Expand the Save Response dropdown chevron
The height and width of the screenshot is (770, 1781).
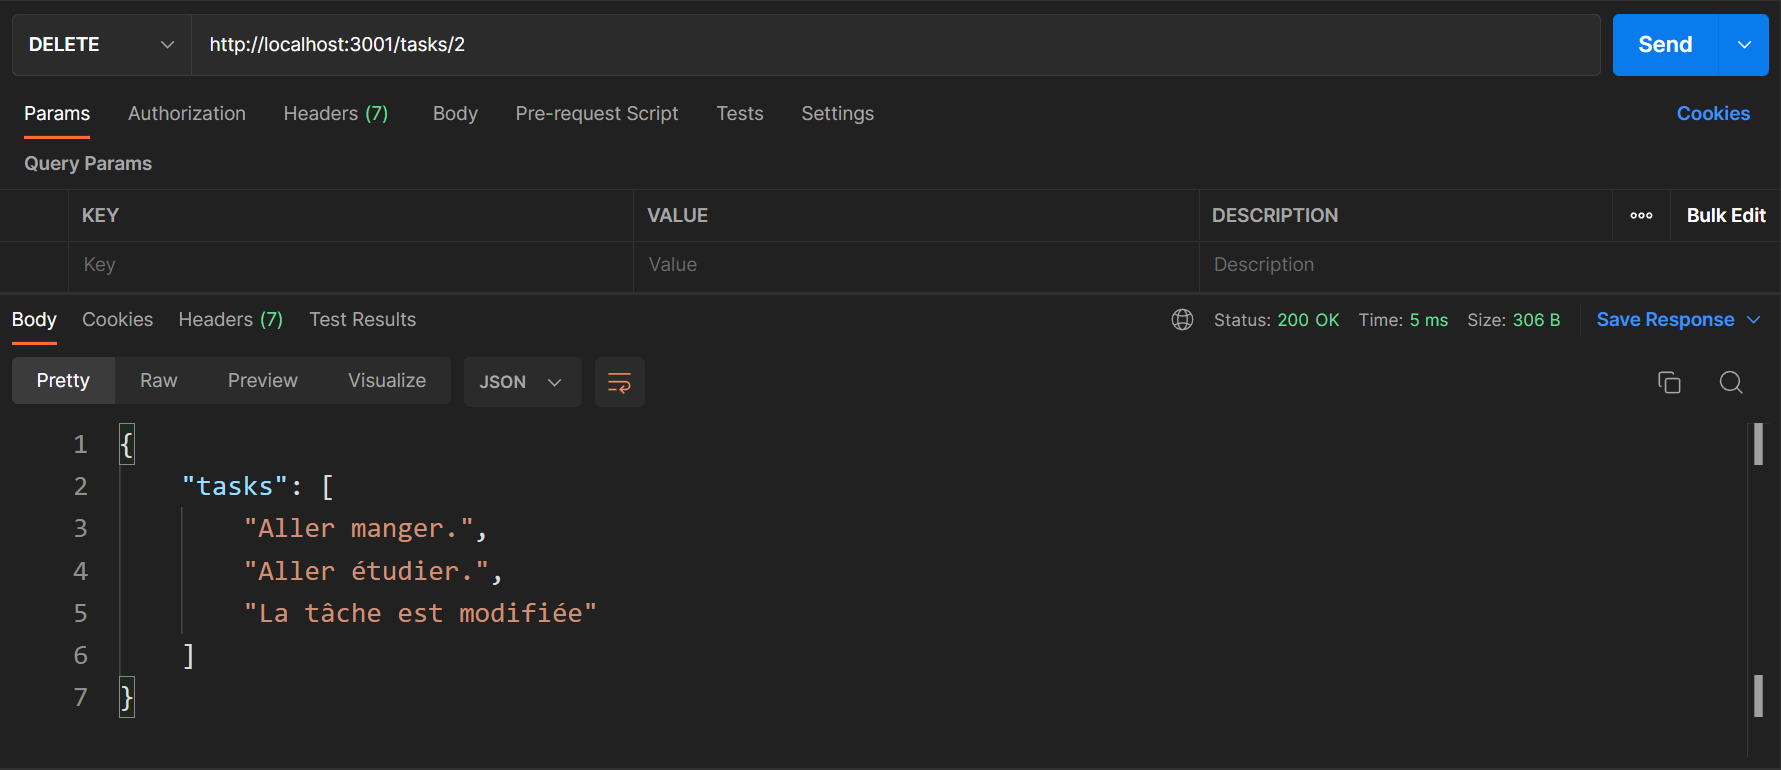tap(1753, 320)
